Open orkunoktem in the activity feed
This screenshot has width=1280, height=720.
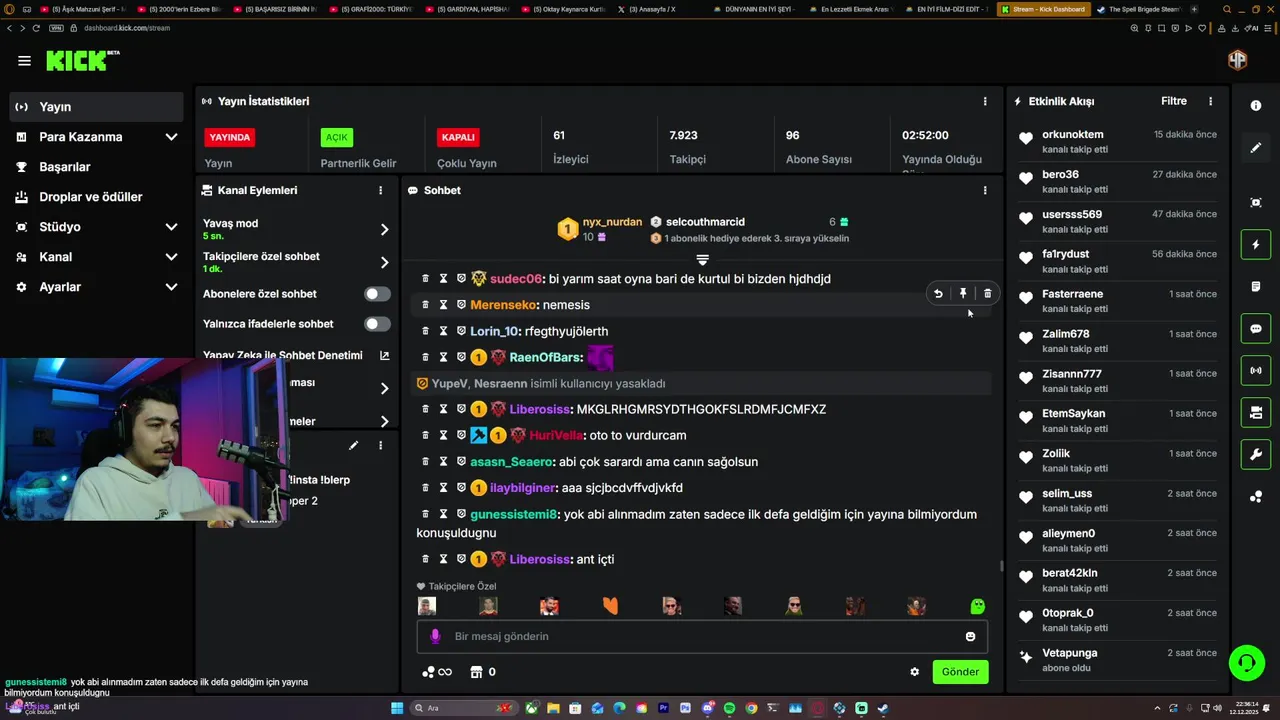point(1073,134)
